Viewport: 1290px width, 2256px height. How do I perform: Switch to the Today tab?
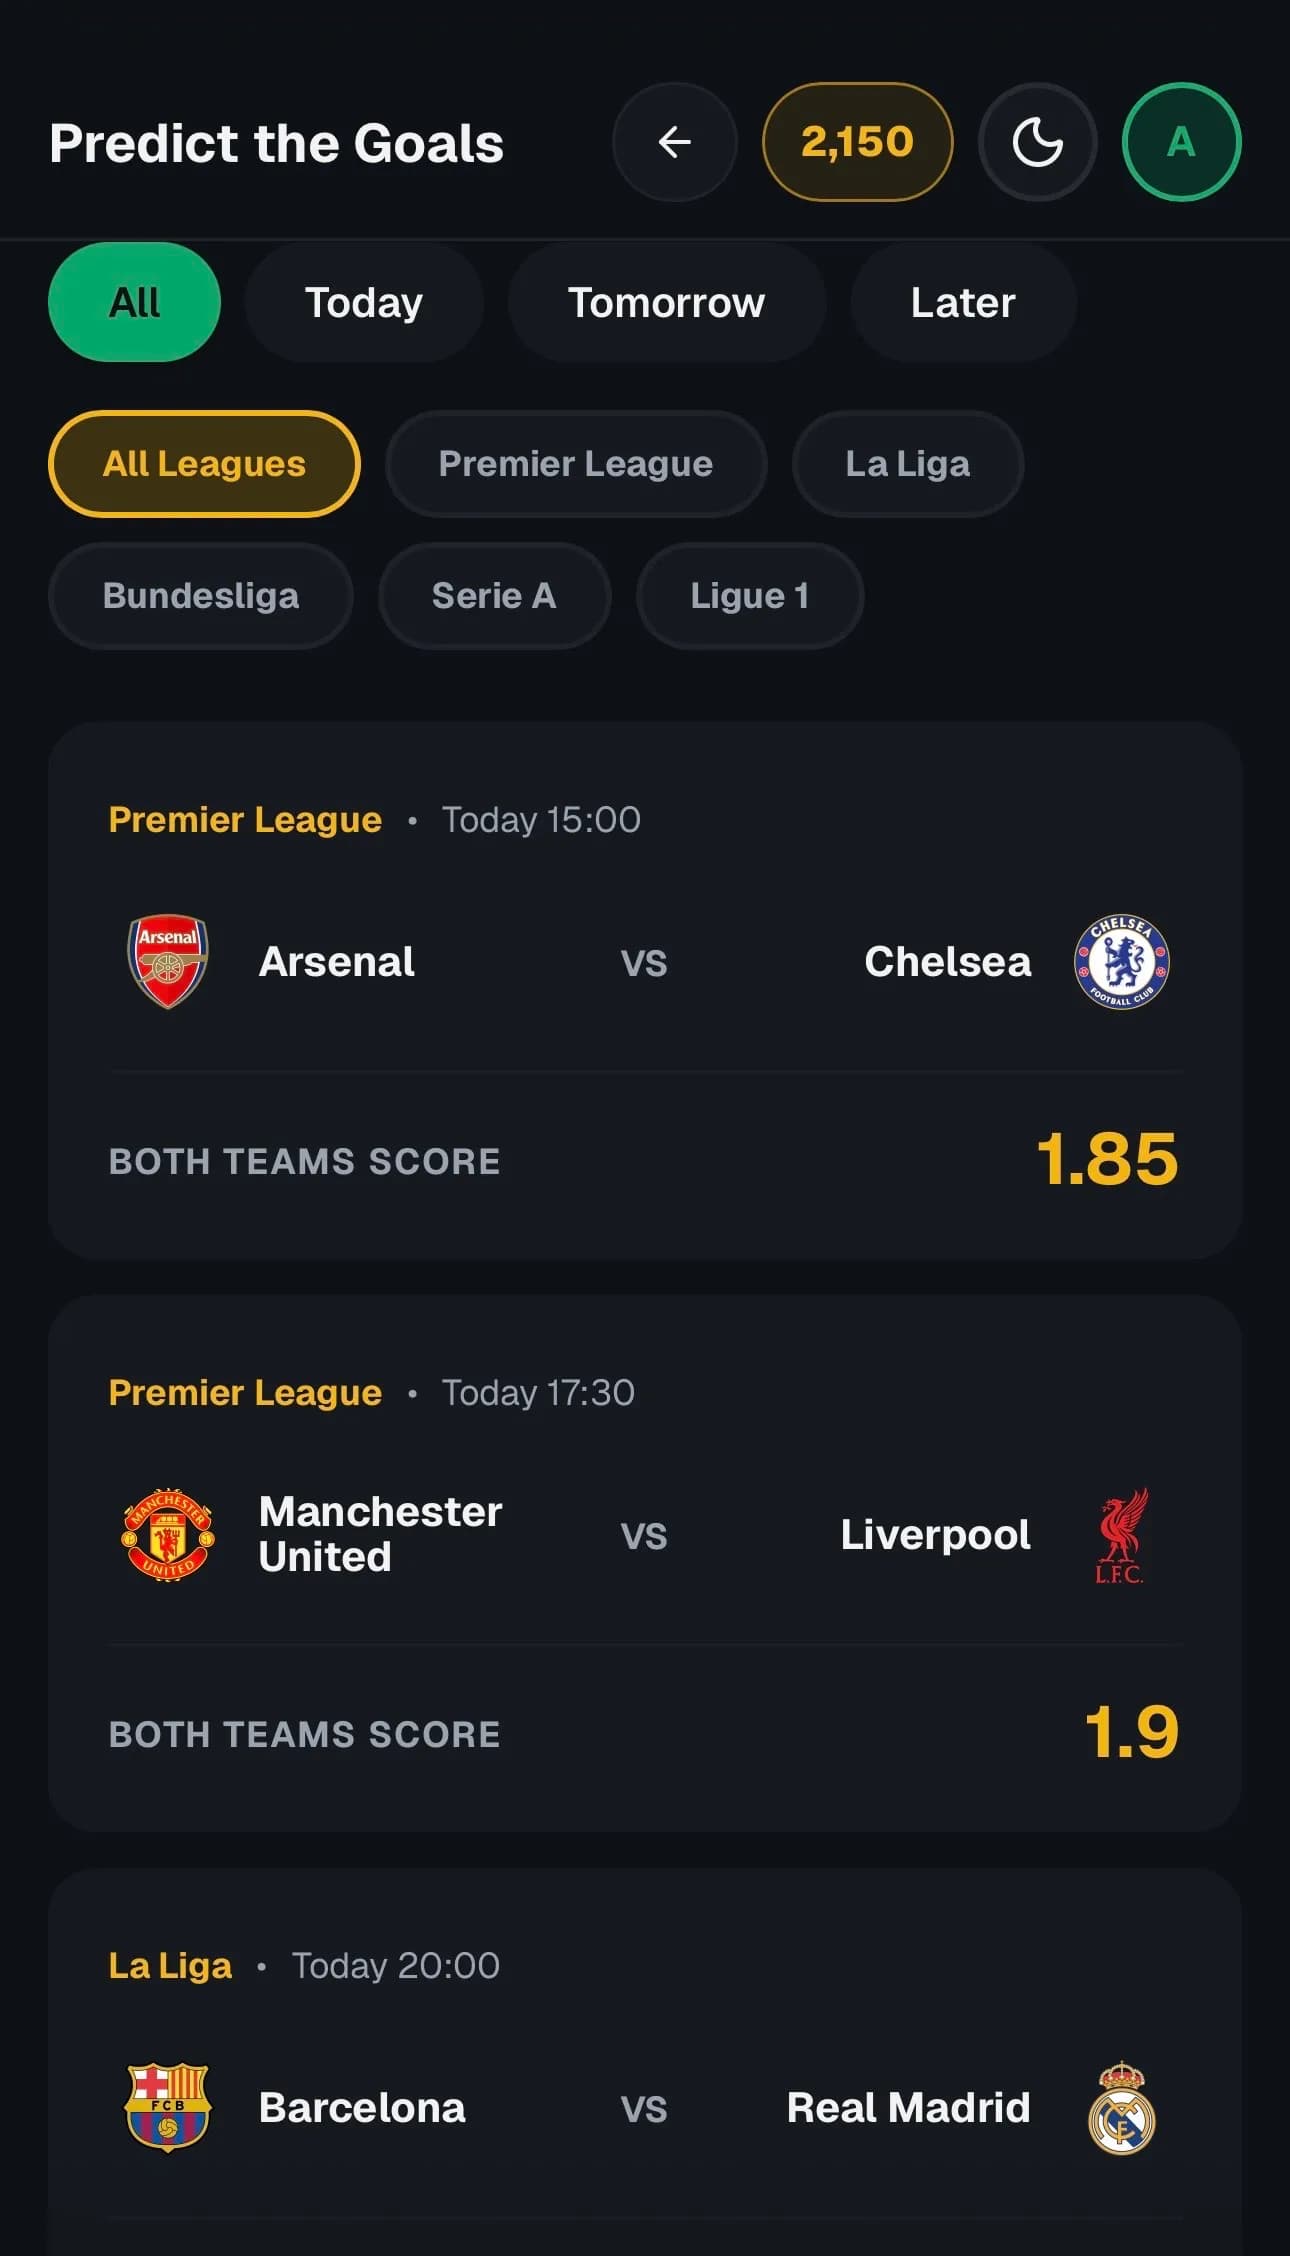click(364, 302)
